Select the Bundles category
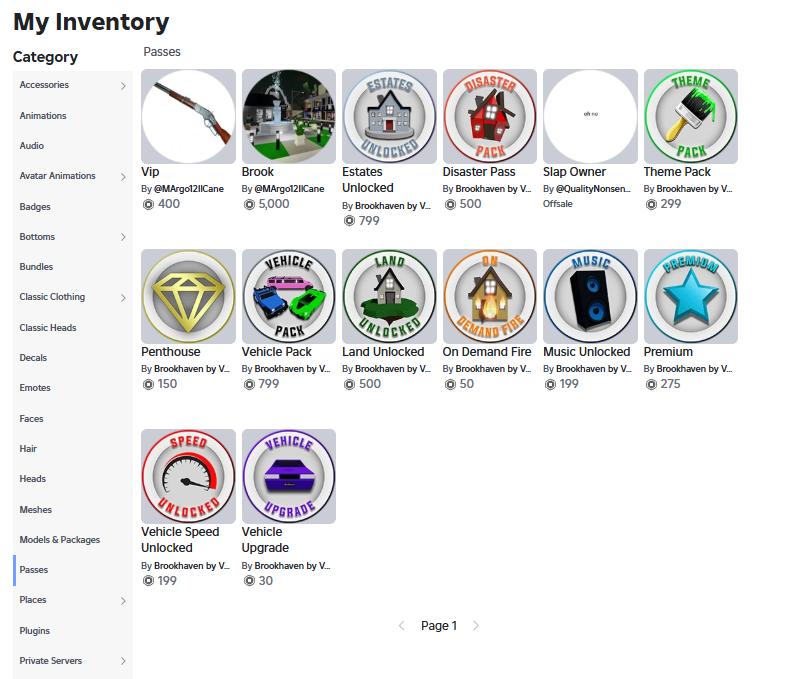Image resolution: width=788 pixels, height=679 pixels. point(73,267)
